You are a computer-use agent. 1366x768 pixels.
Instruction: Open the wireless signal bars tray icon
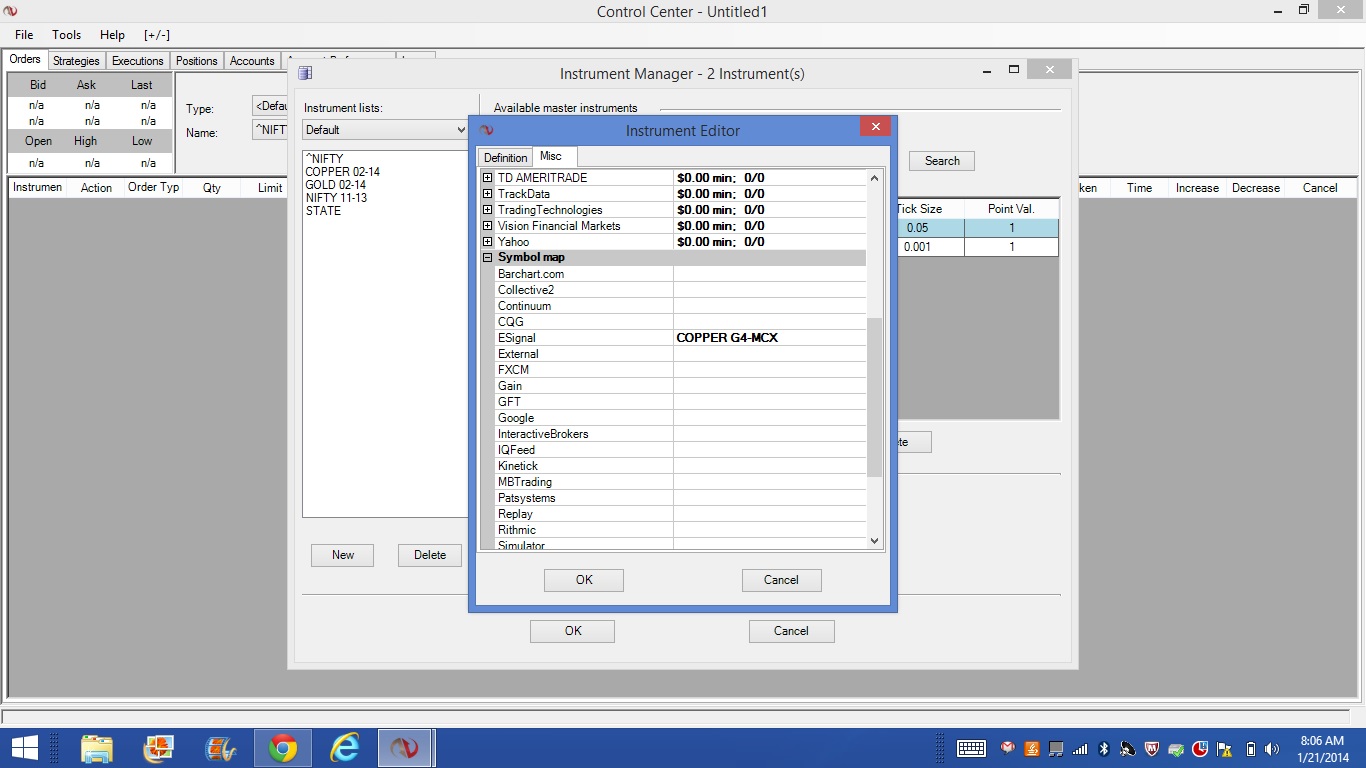pos(1080,749)
